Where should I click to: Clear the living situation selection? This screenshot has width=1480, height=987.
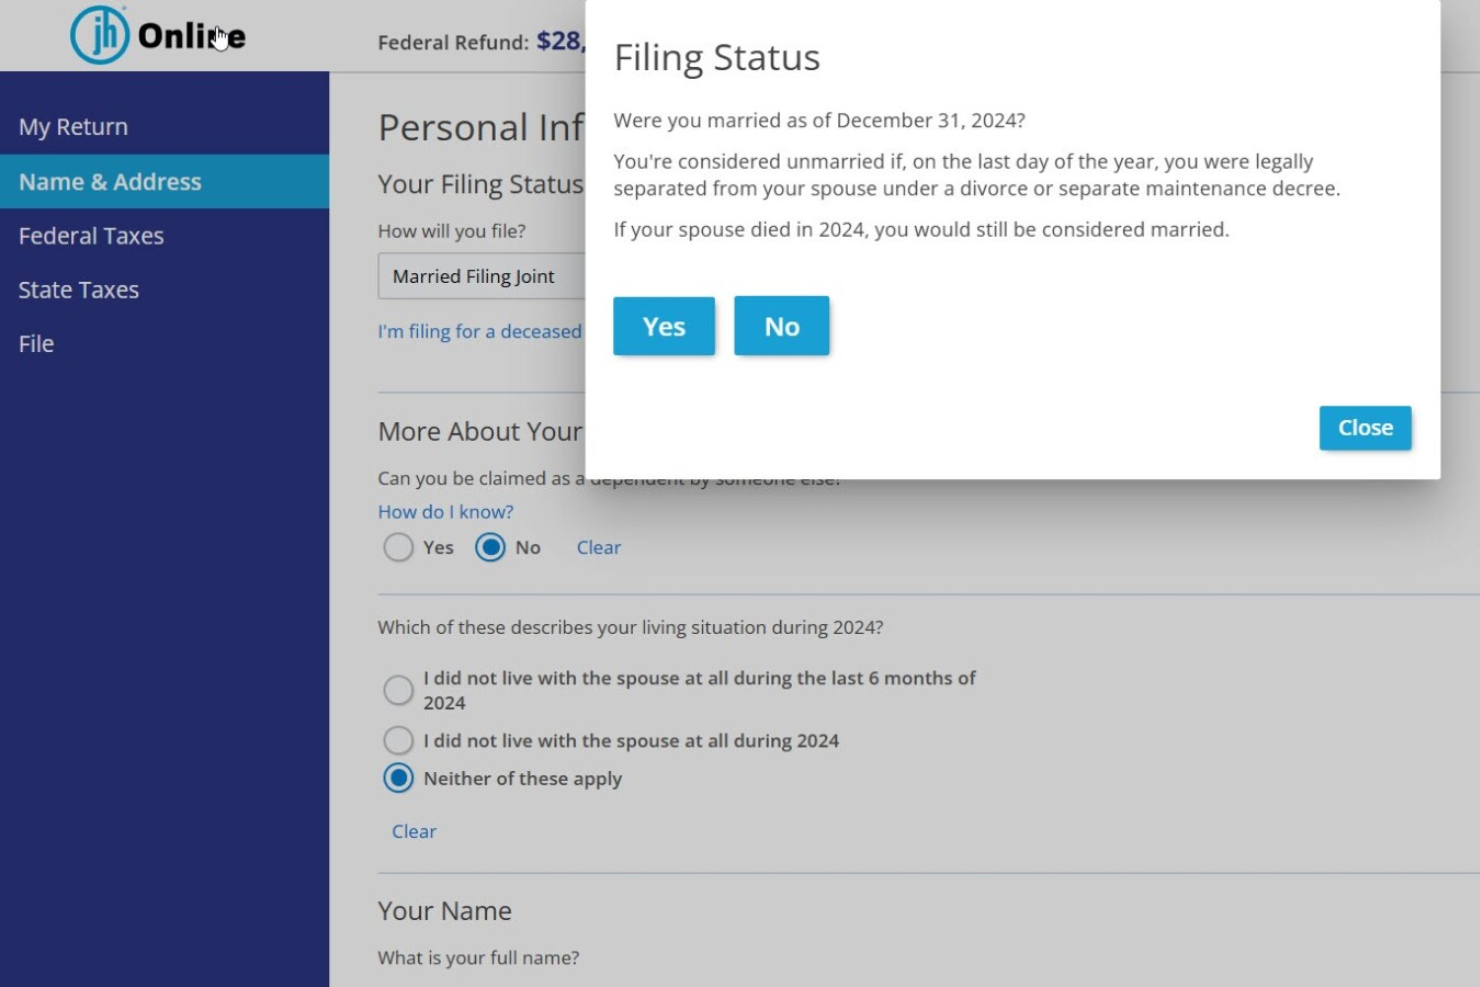413,831
